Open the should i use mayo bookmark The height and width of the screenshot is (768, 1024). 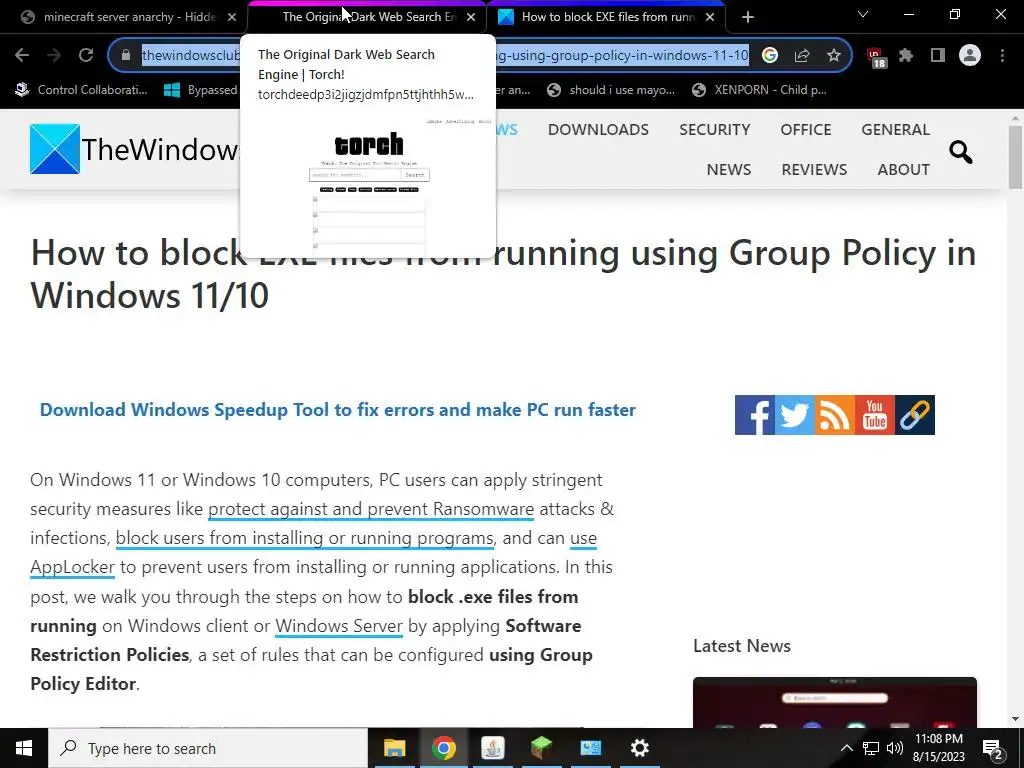click(x=611, y=90)
